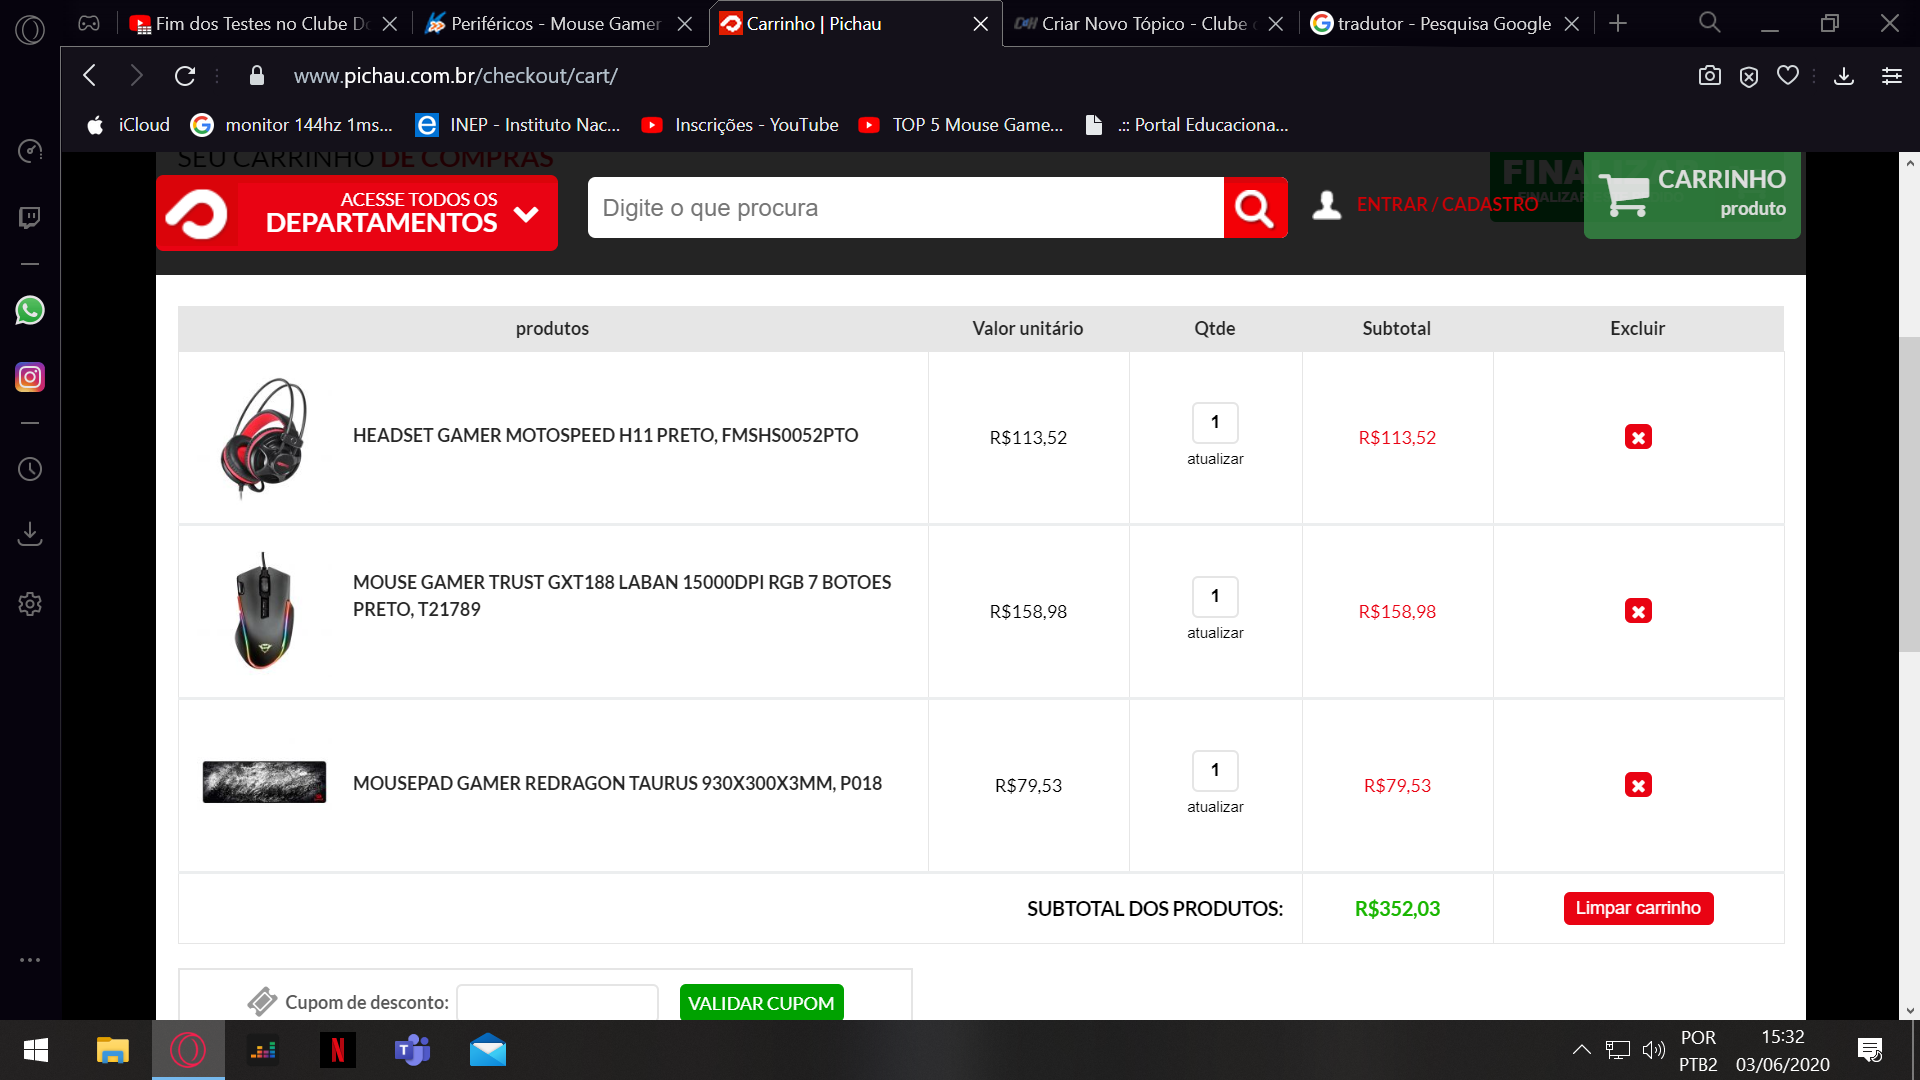View site security padlock info
This screenshot has height=1080, width=1920.
[x=257, y=75]
